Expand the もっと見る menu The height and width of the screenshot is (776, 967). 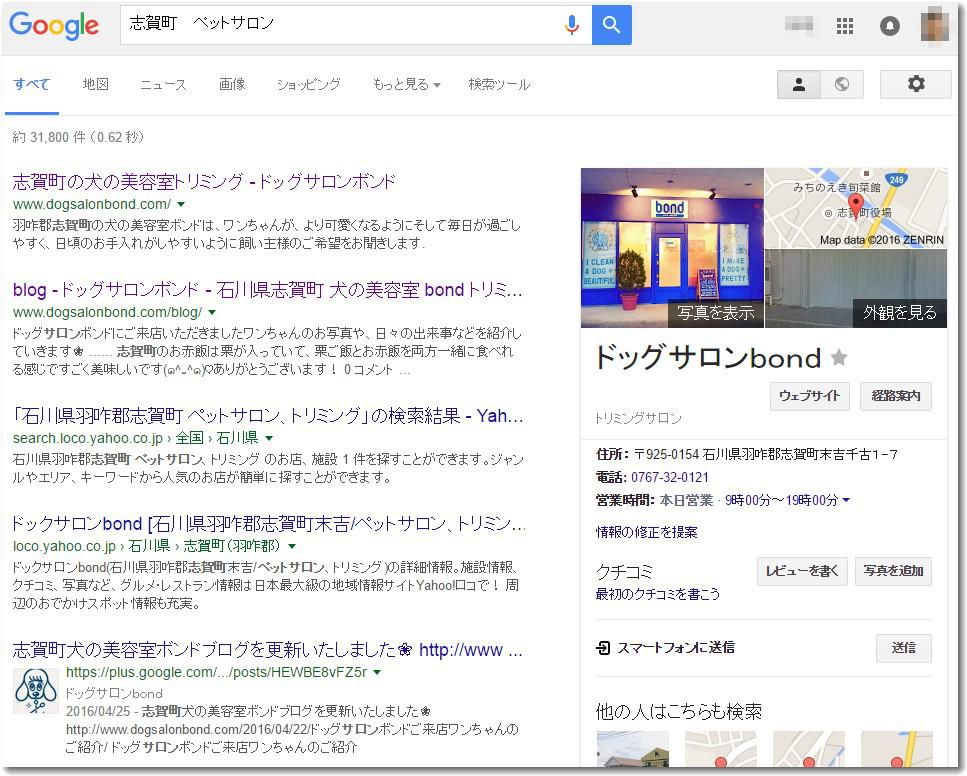click(406, 85)
